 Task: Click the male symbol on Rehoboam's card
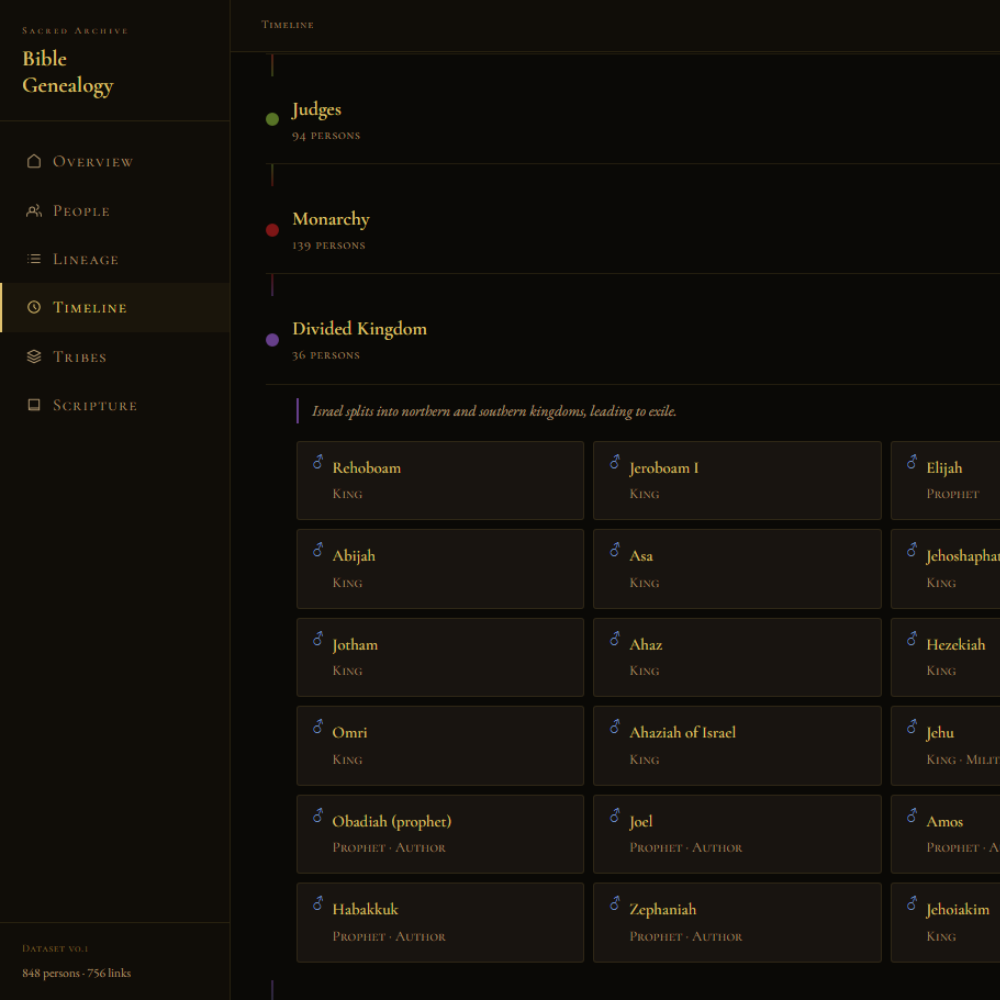tap(318, 462)
